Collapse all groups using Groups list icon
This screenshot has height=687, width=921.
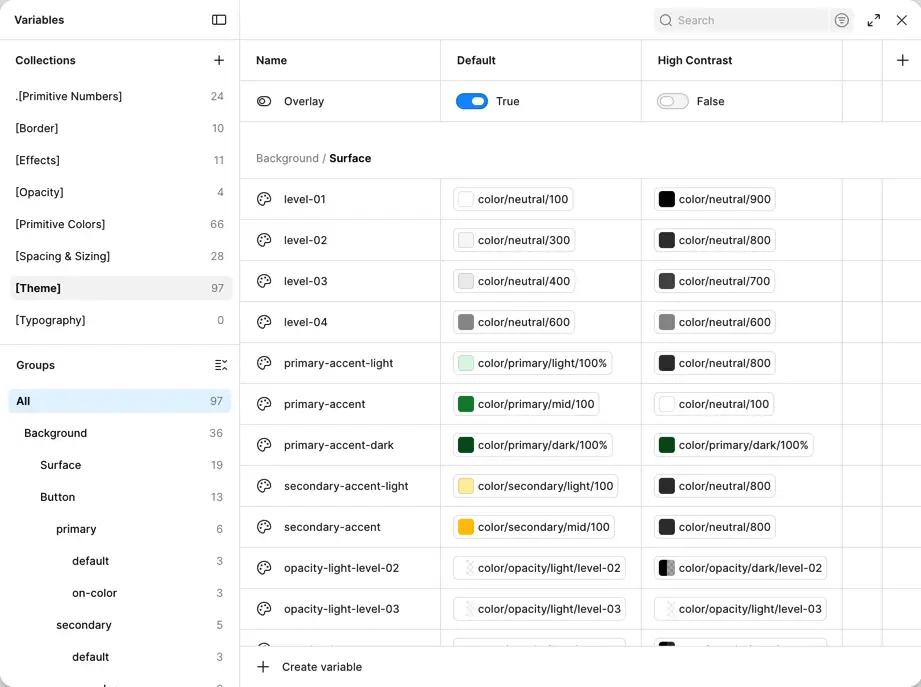pos(221,365)
